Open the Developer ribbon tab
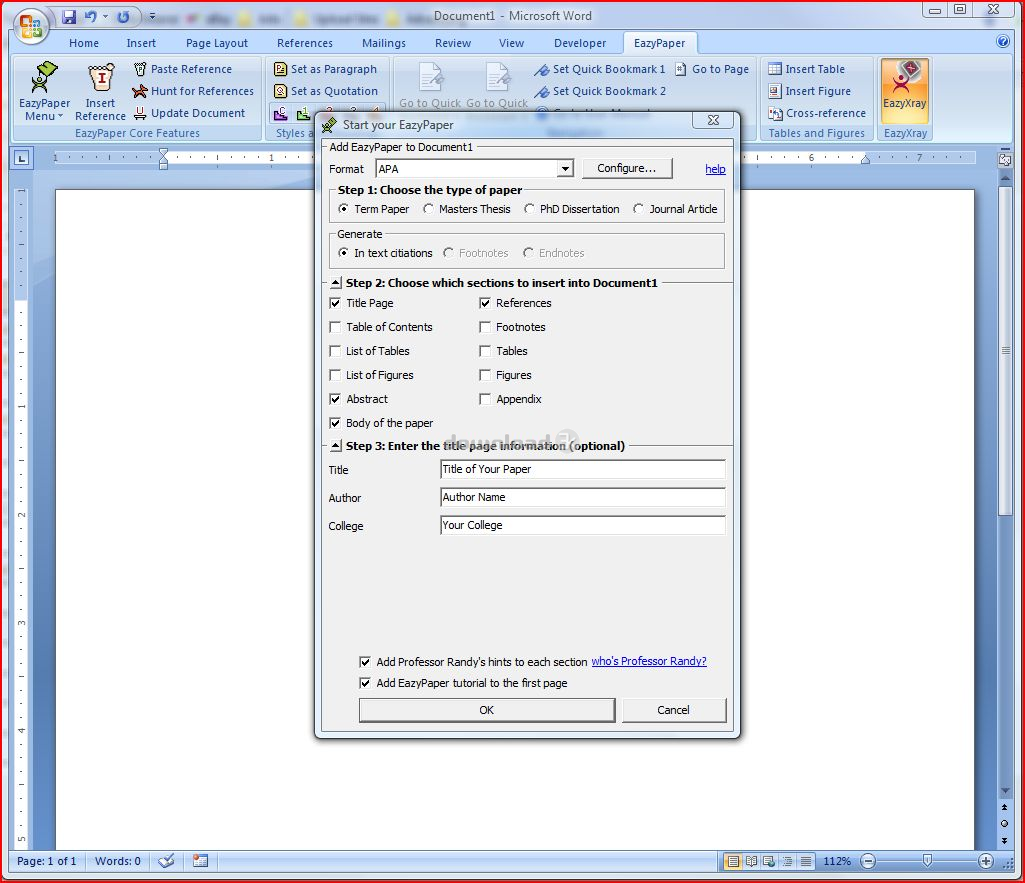This screenshot has width=1025, height=883. (580, 43)
